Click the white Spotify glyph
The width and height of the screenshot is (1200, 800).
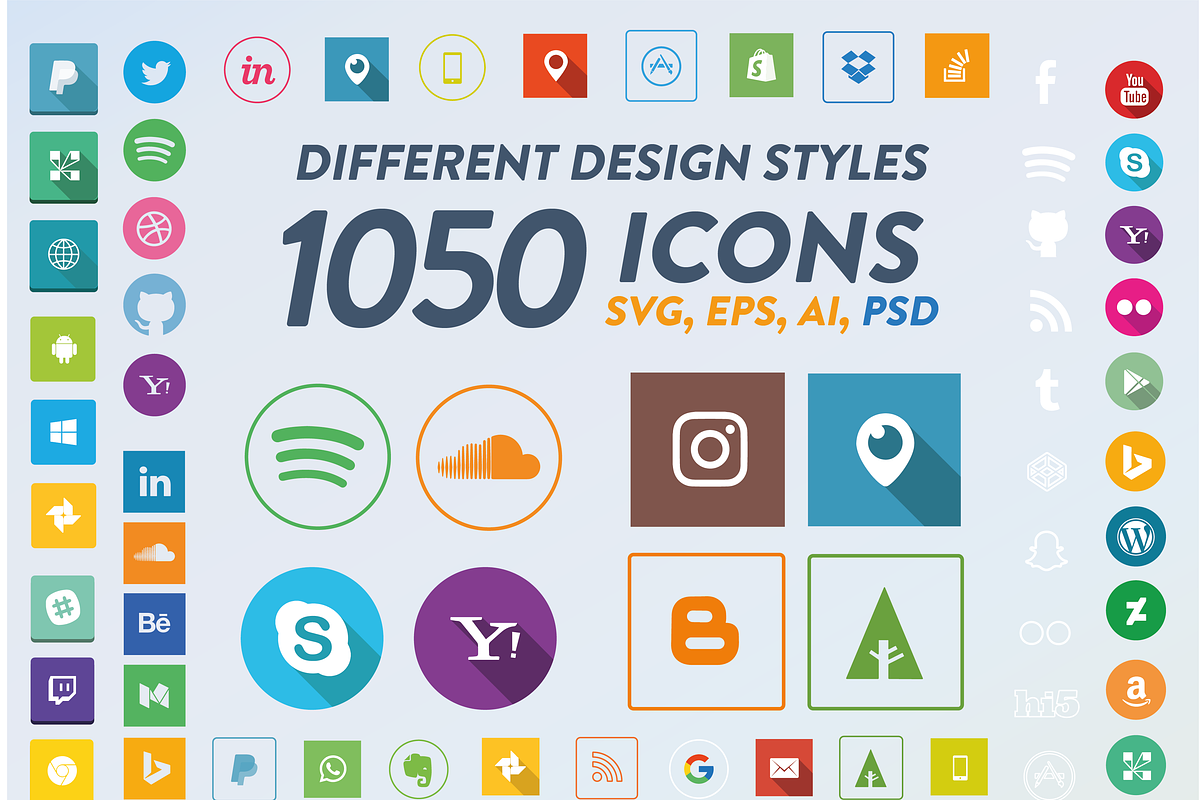tap(1048, 163)
